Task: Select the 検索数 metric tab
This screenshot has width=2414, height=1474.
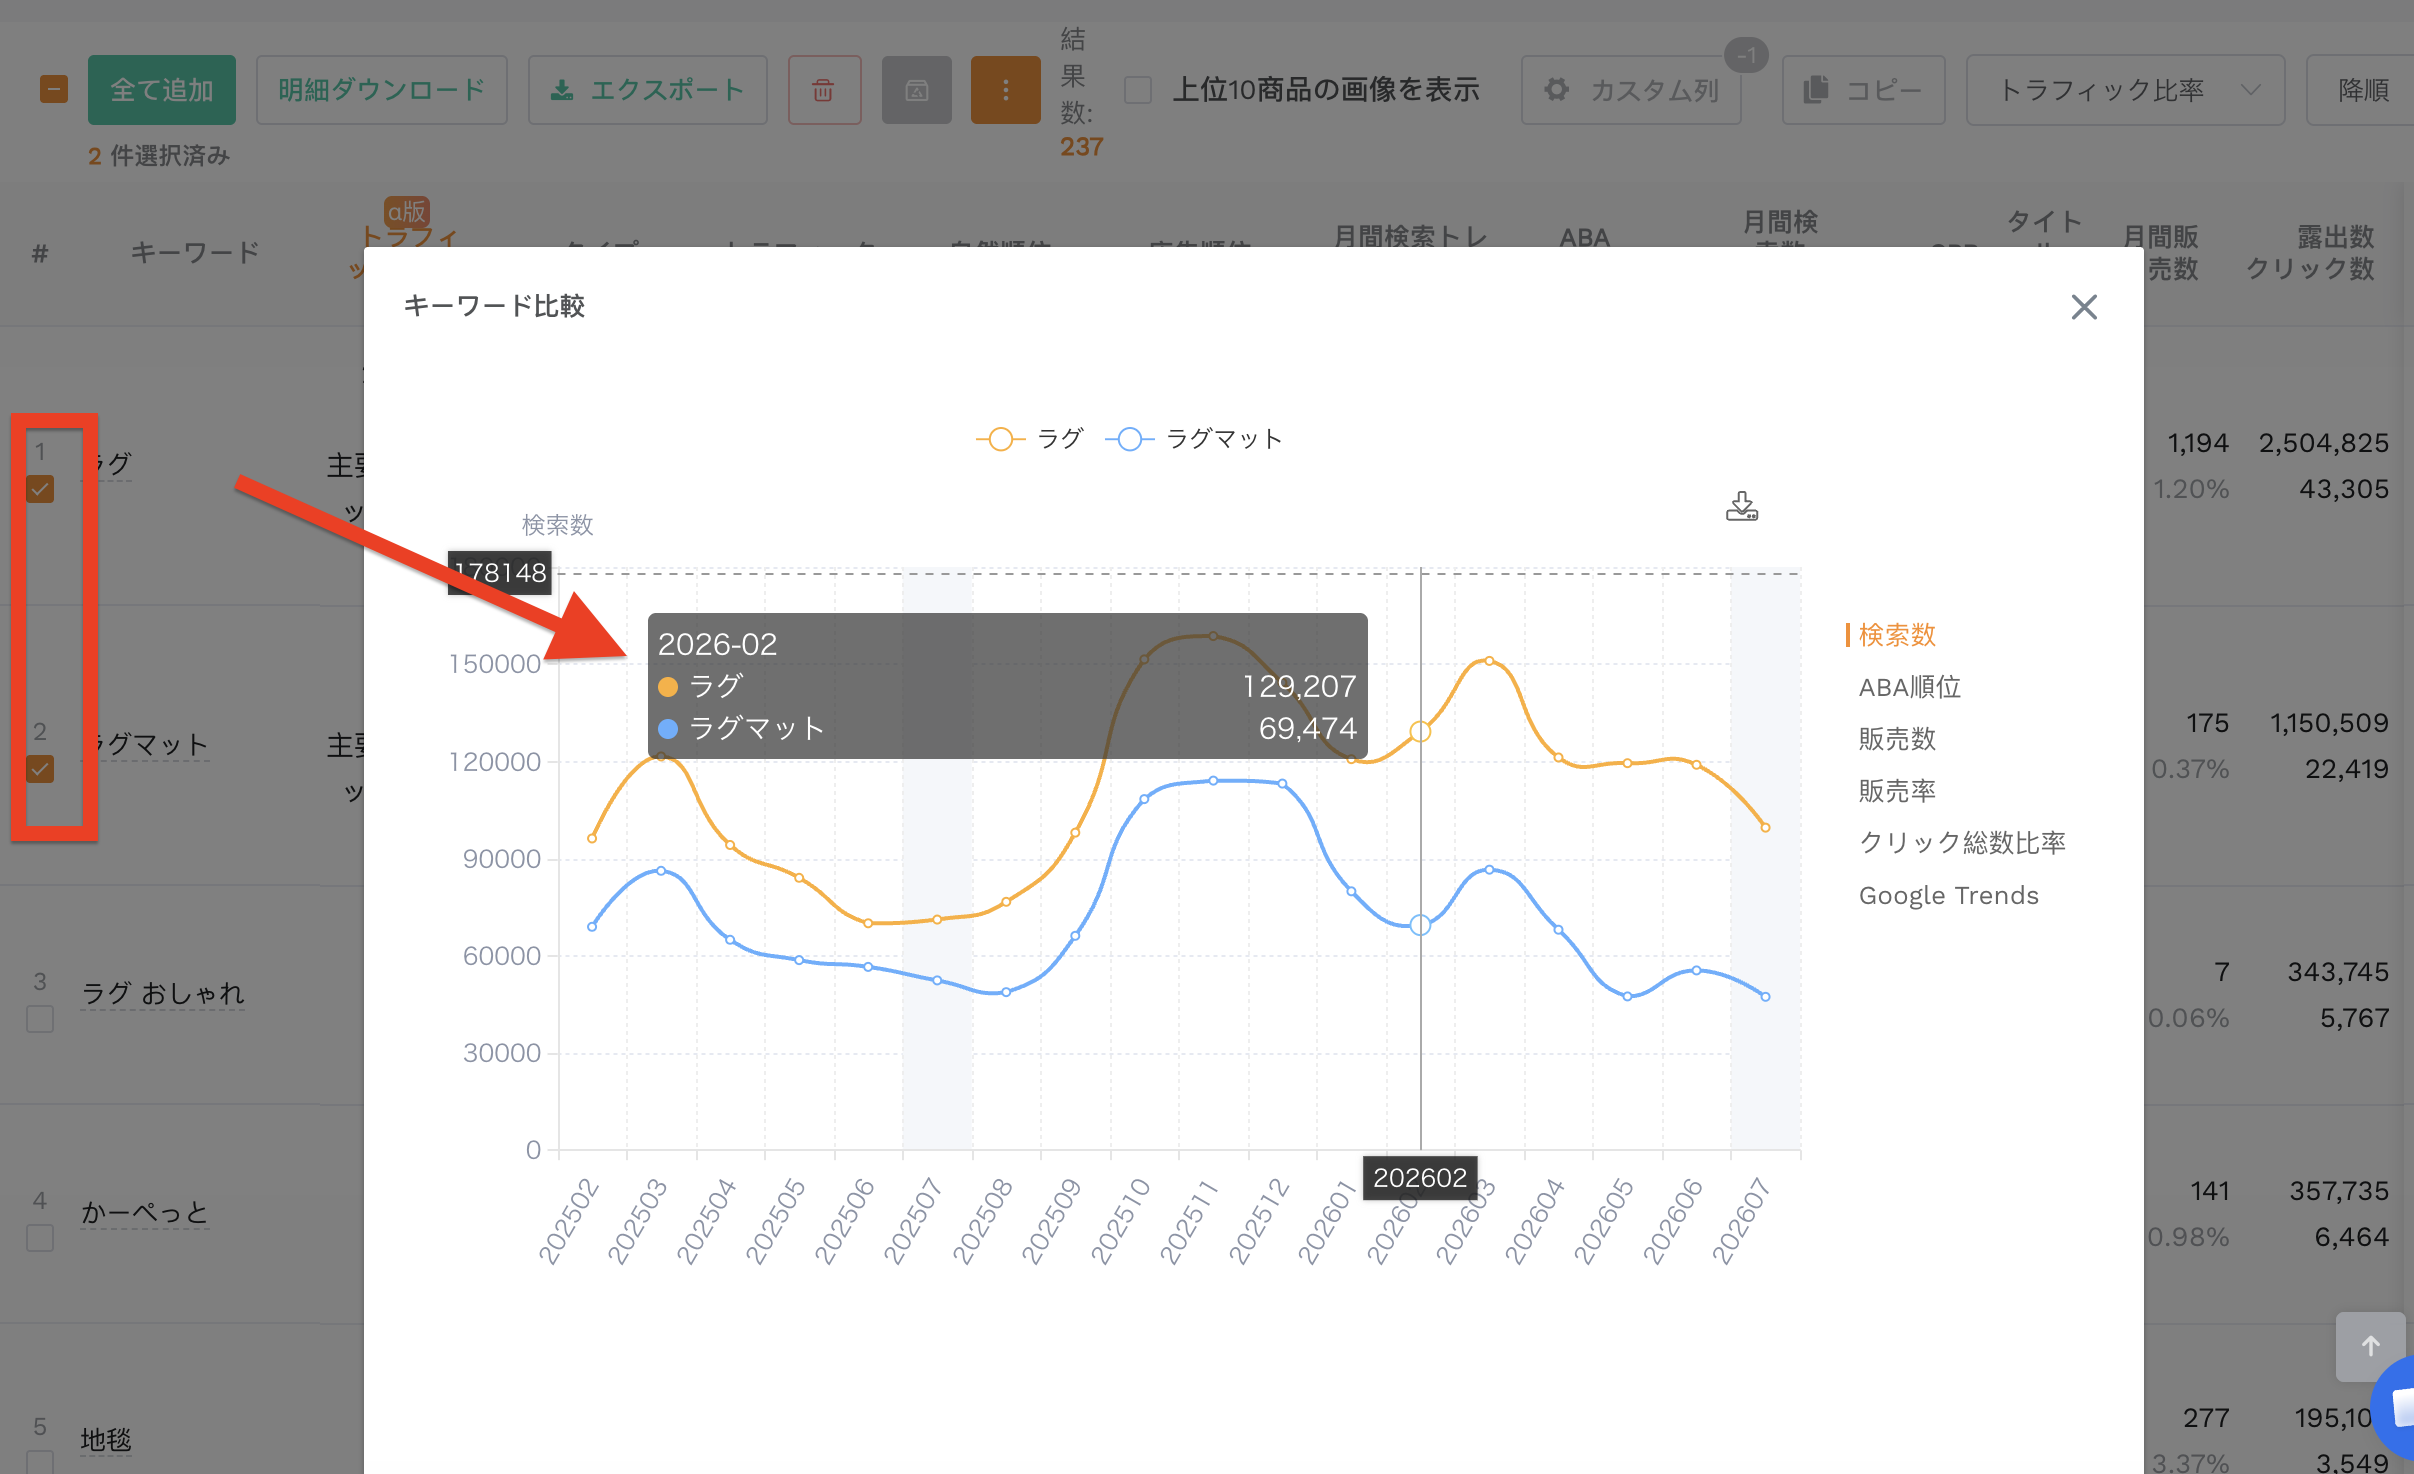Action: 1896,635
